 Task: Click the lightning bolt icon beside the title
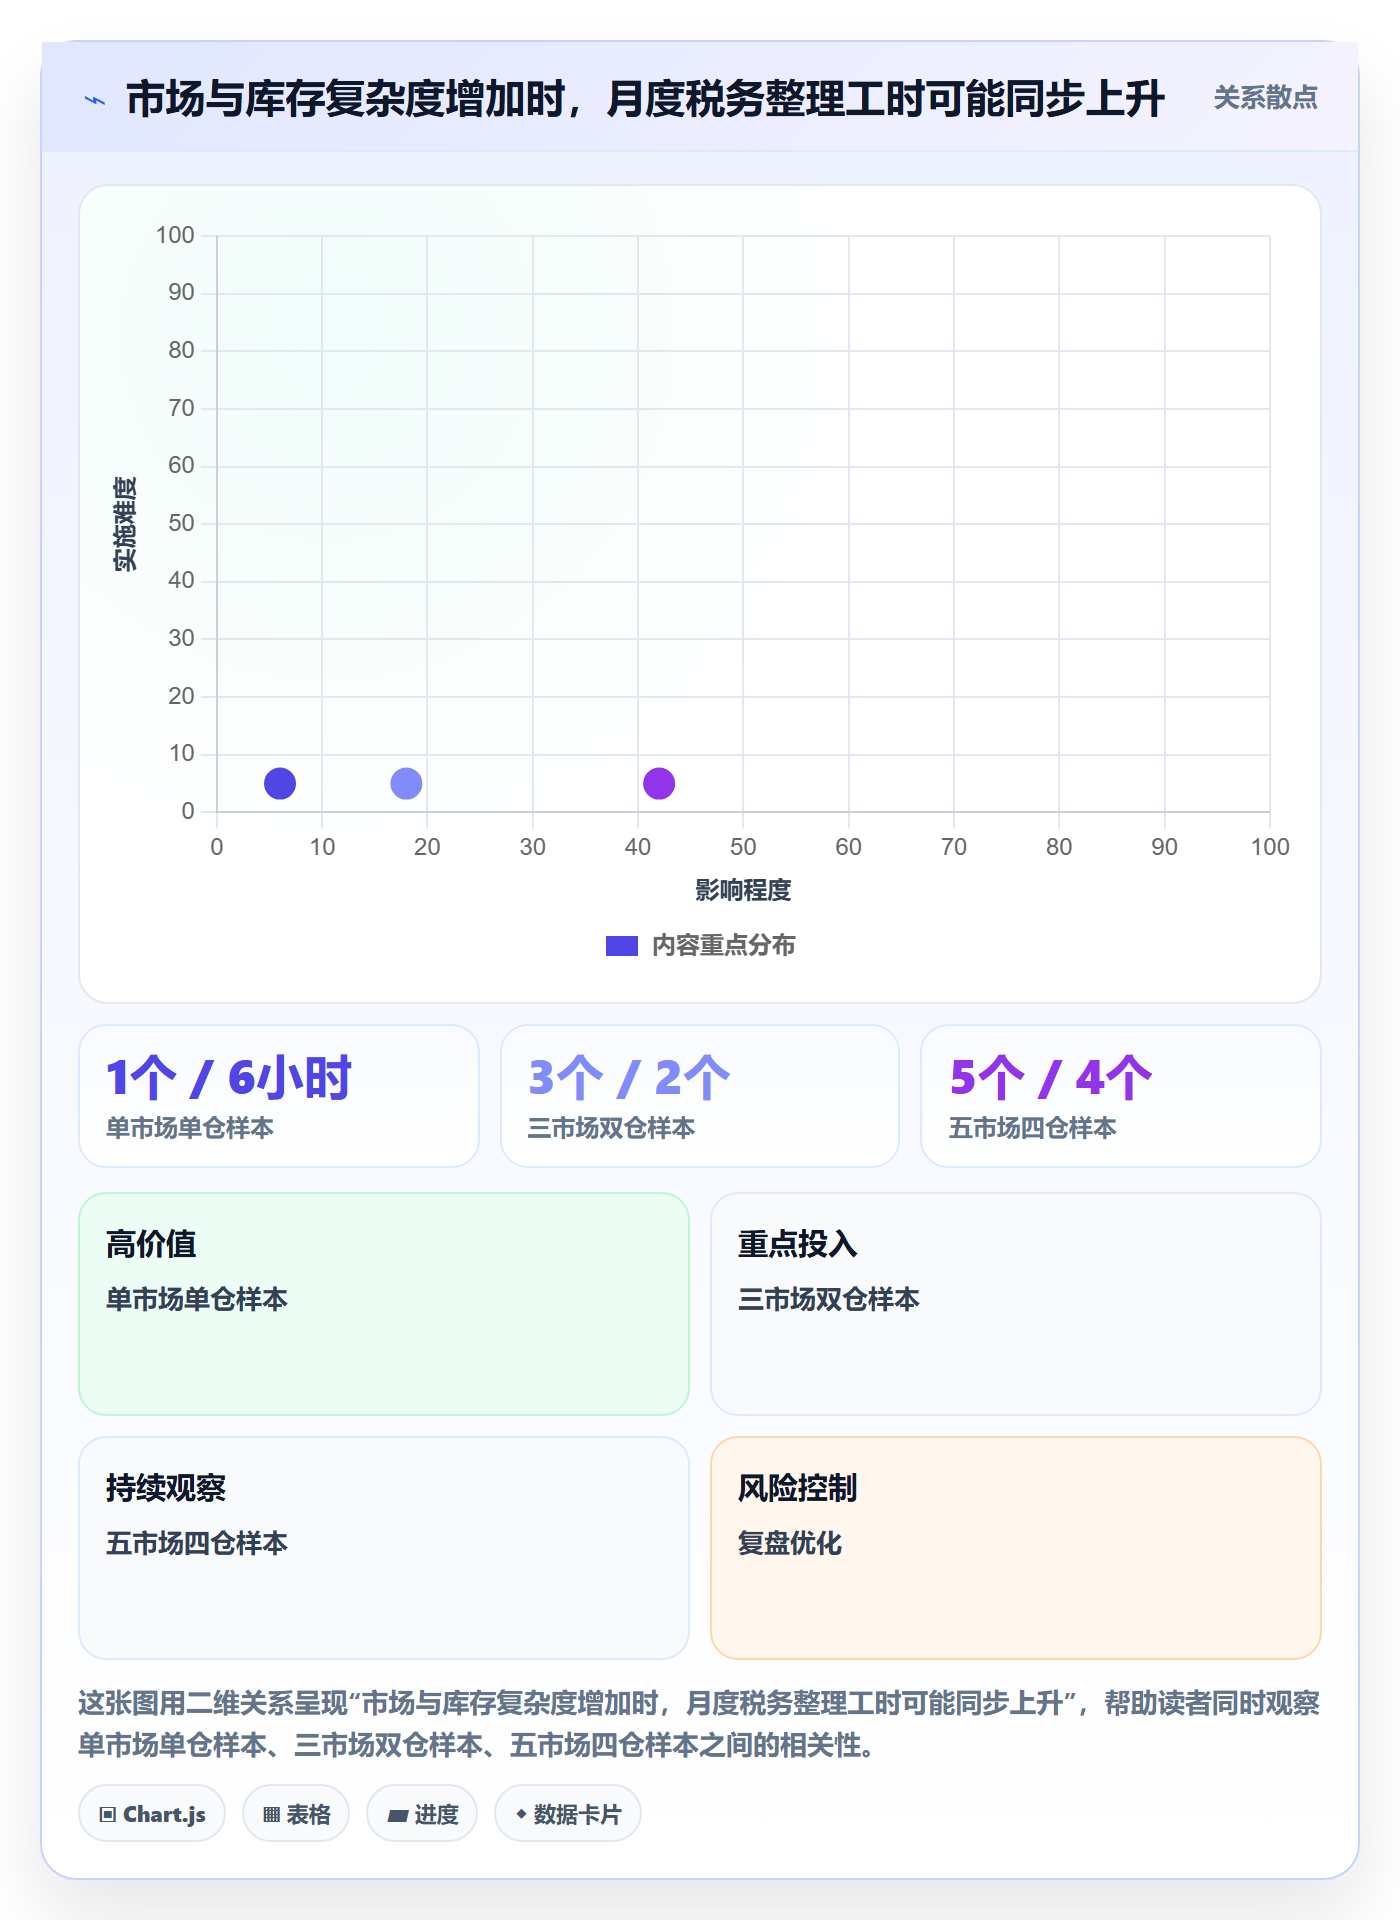coord(95,100)
